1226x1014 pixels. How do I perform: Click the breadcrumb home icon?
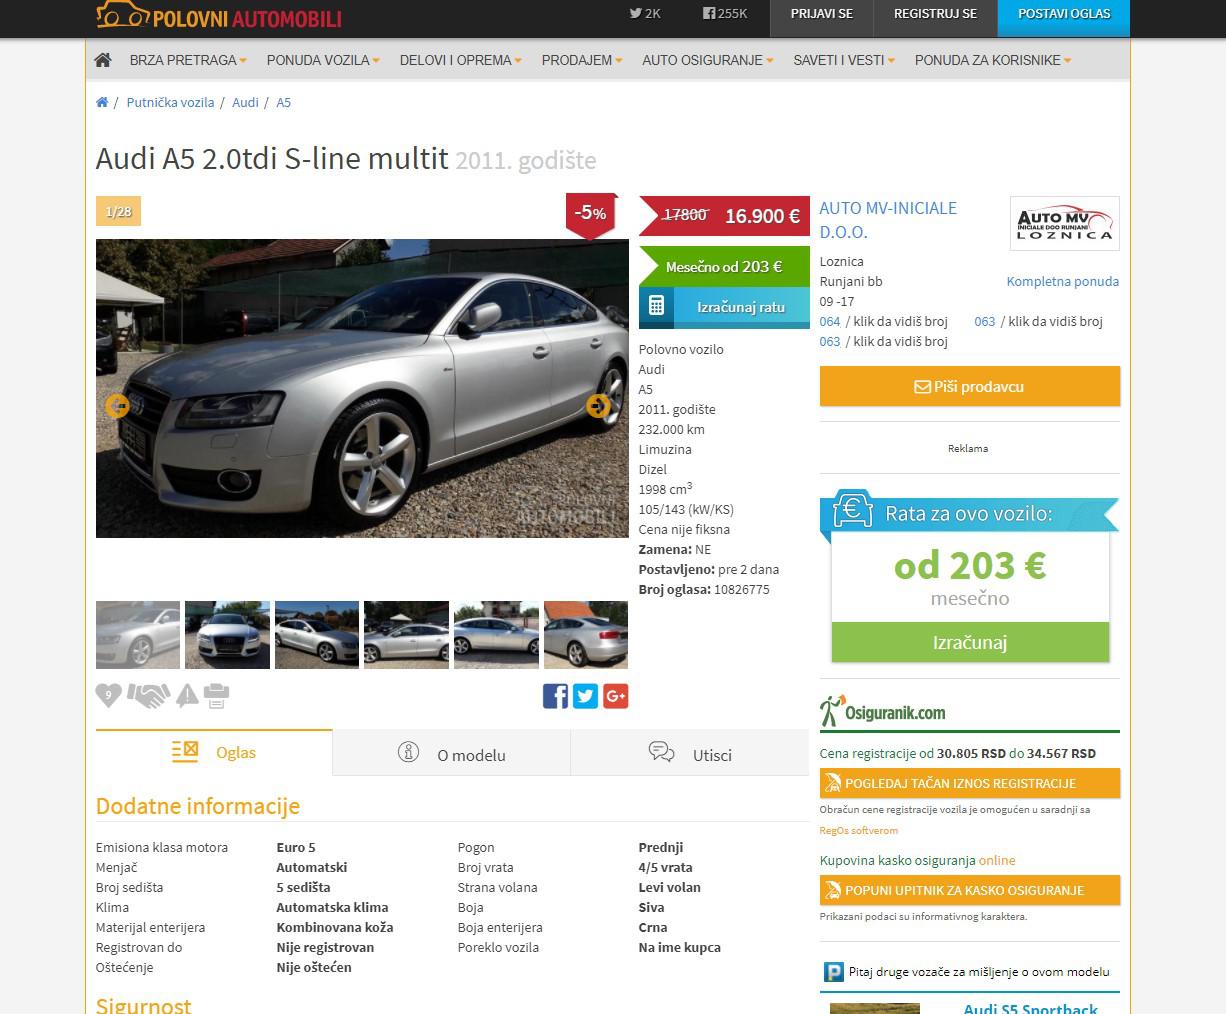click(102, 102)
